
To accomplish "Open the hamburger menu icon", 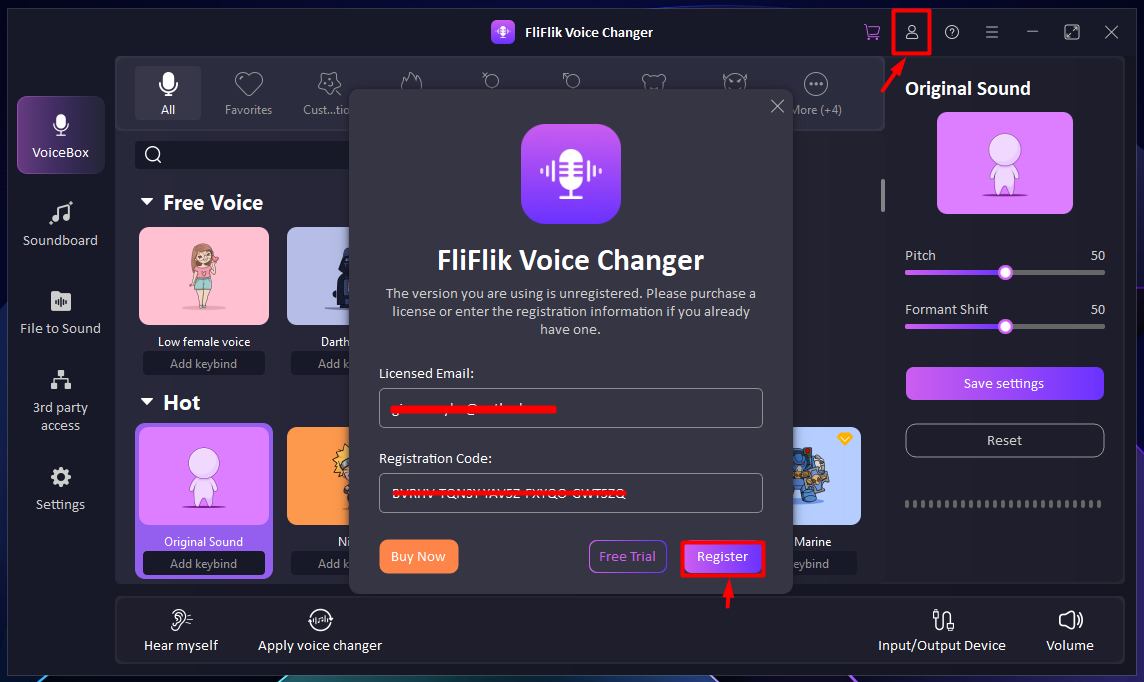I will (992, 32).
